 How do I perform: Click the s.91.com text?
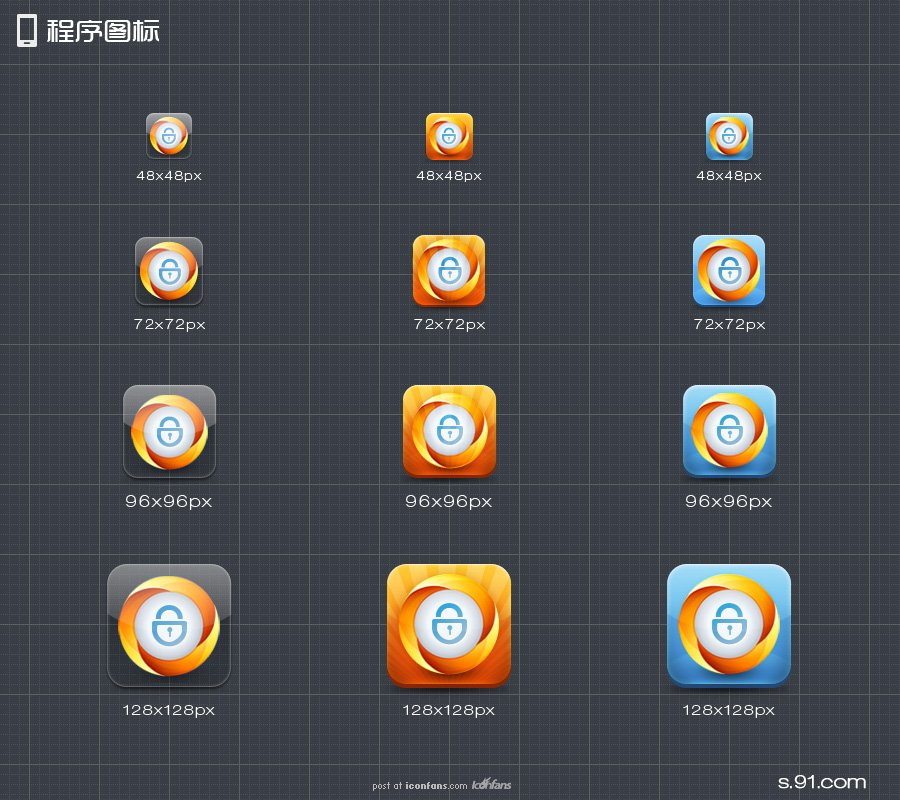click(x=821, y=782)
